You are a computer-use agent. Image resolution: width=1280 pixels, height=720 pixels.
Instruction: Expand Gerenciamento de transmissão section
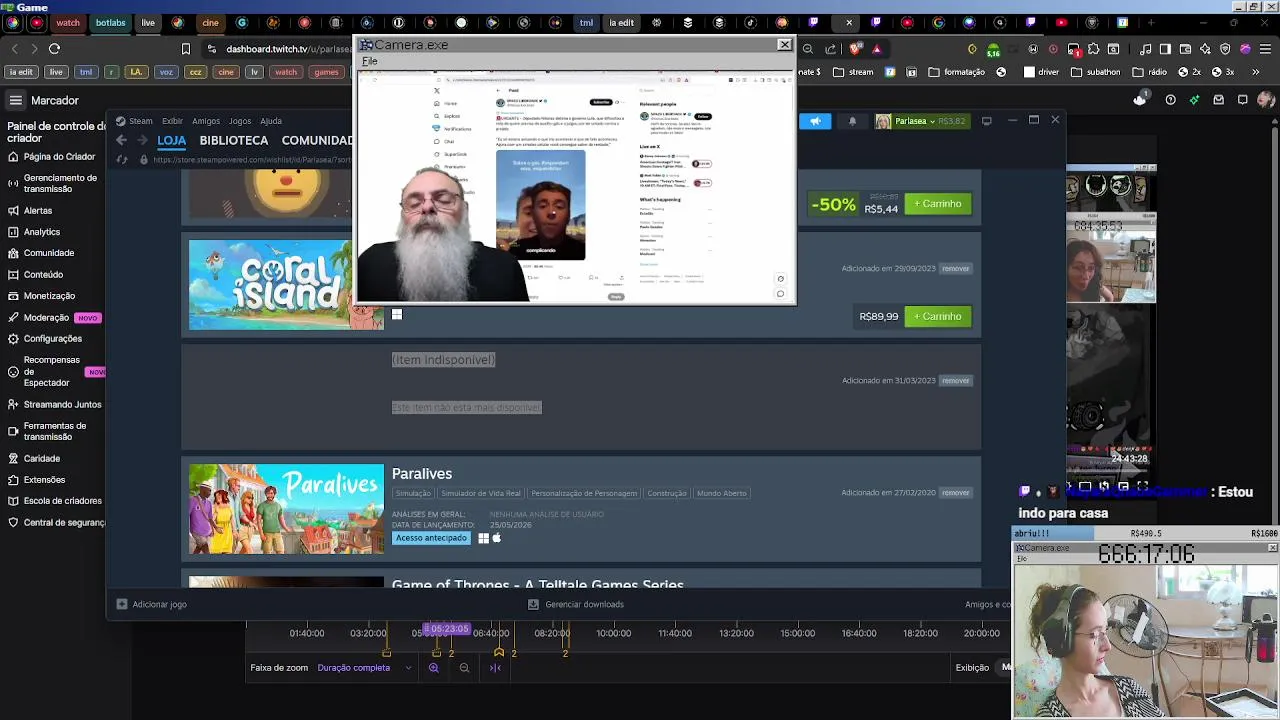[52, 183]
